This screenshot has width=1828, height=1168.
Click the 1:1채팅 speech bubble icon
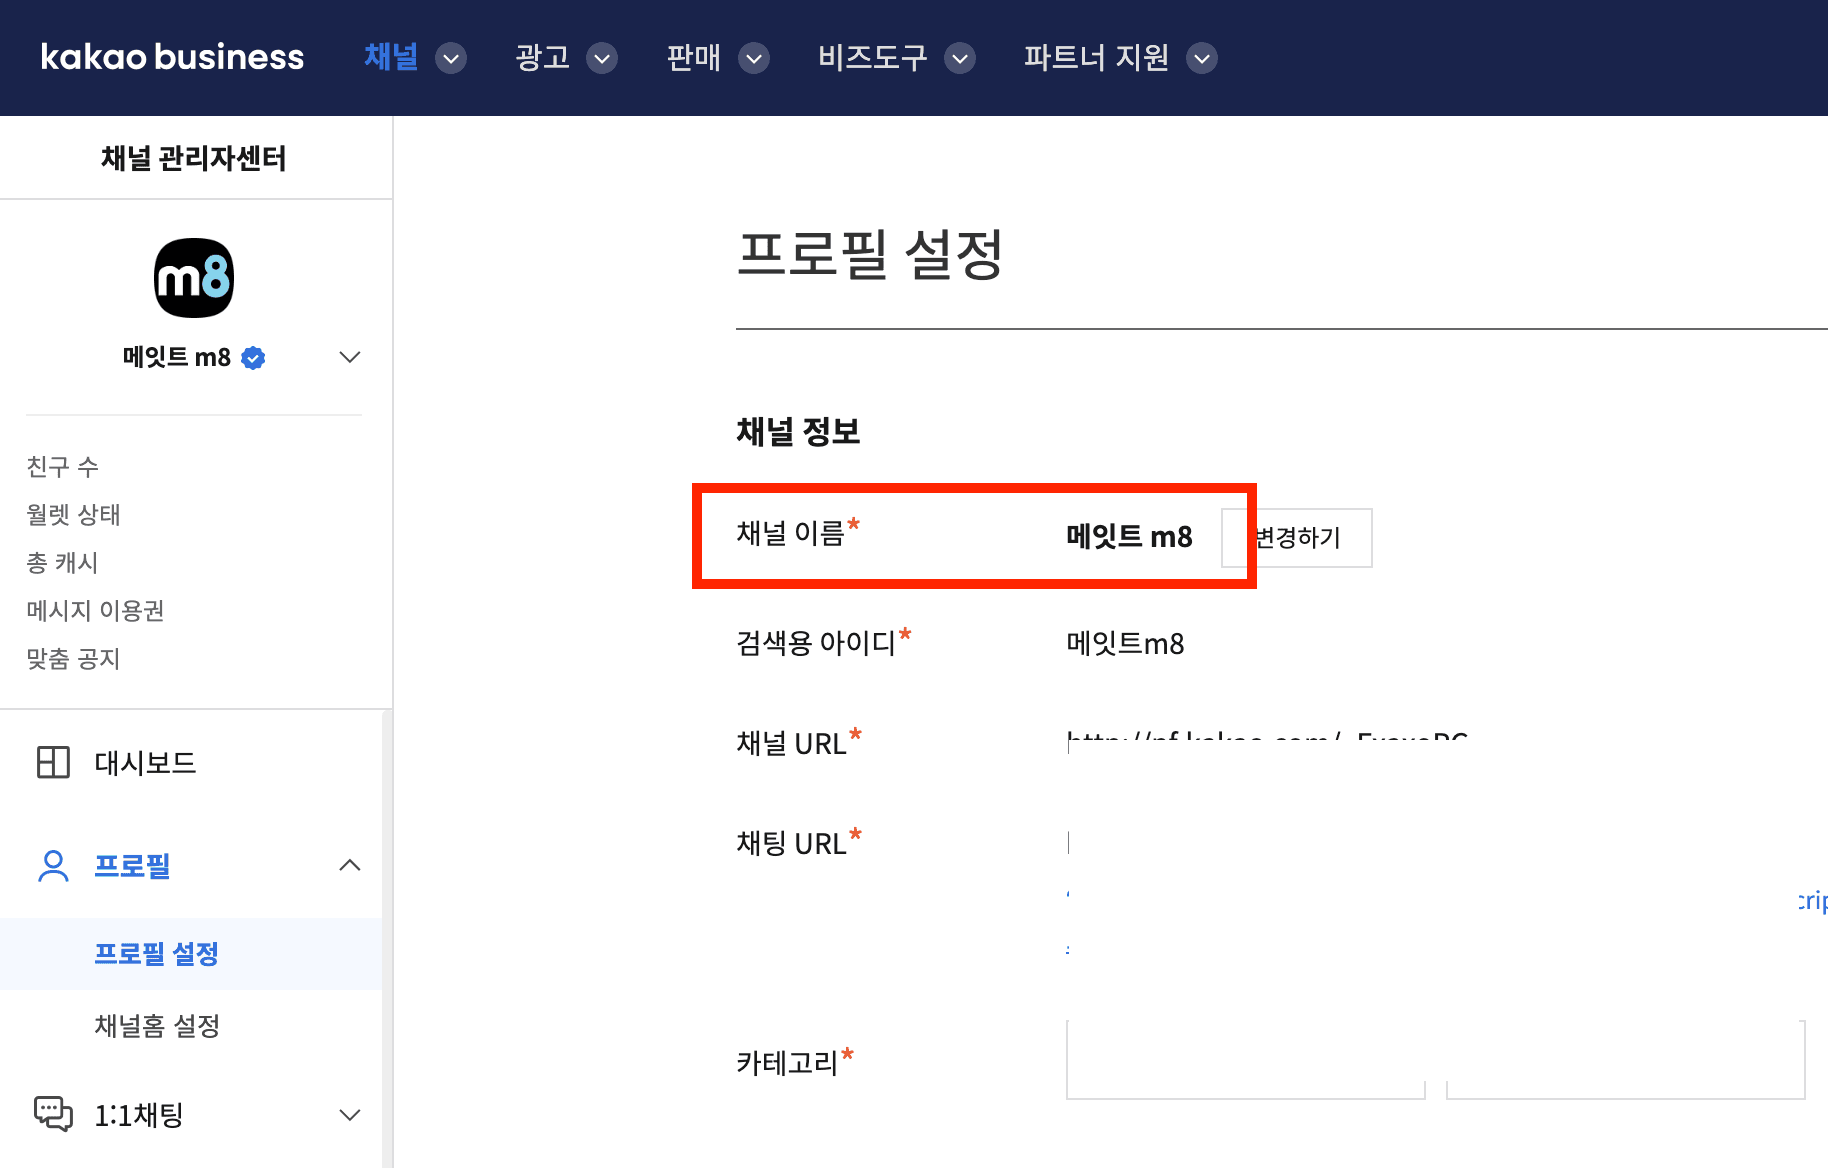[x=53, y=1114]
